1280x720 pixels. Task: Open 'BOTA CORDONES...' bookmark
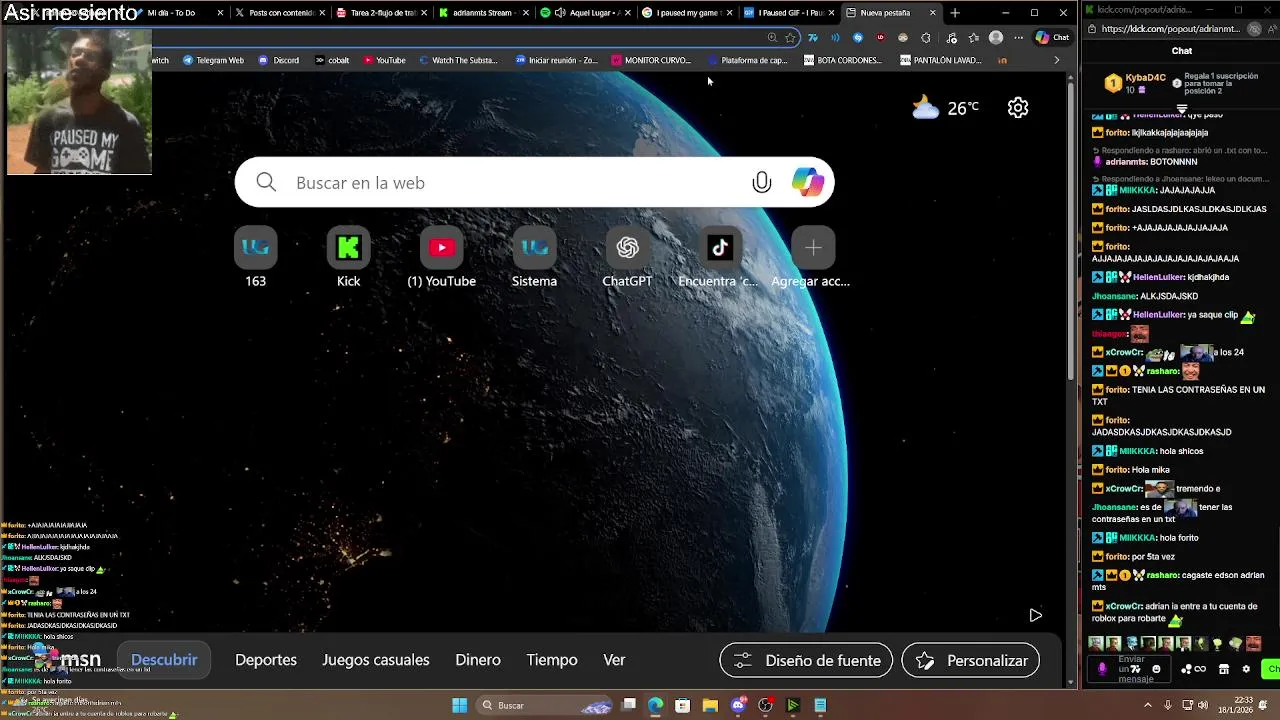tap(843, 60)
